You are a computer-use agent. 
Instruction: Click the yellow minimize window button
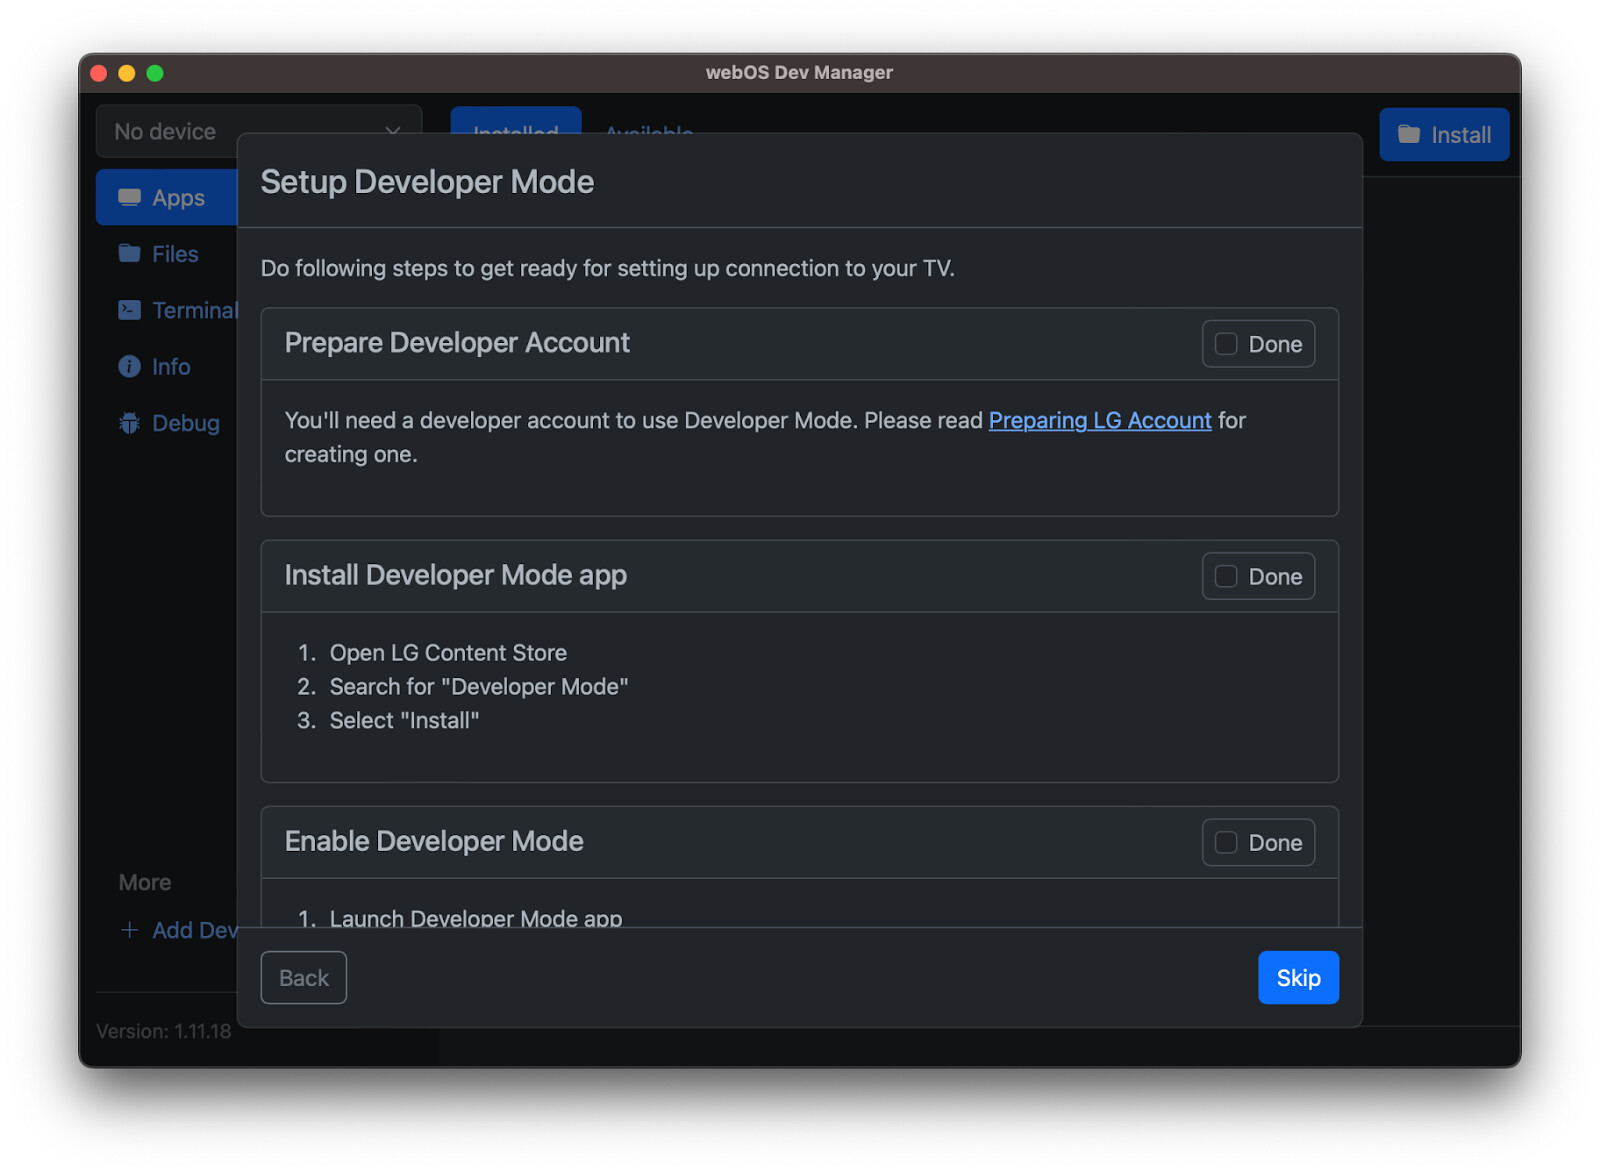click(x=127, y=73)
